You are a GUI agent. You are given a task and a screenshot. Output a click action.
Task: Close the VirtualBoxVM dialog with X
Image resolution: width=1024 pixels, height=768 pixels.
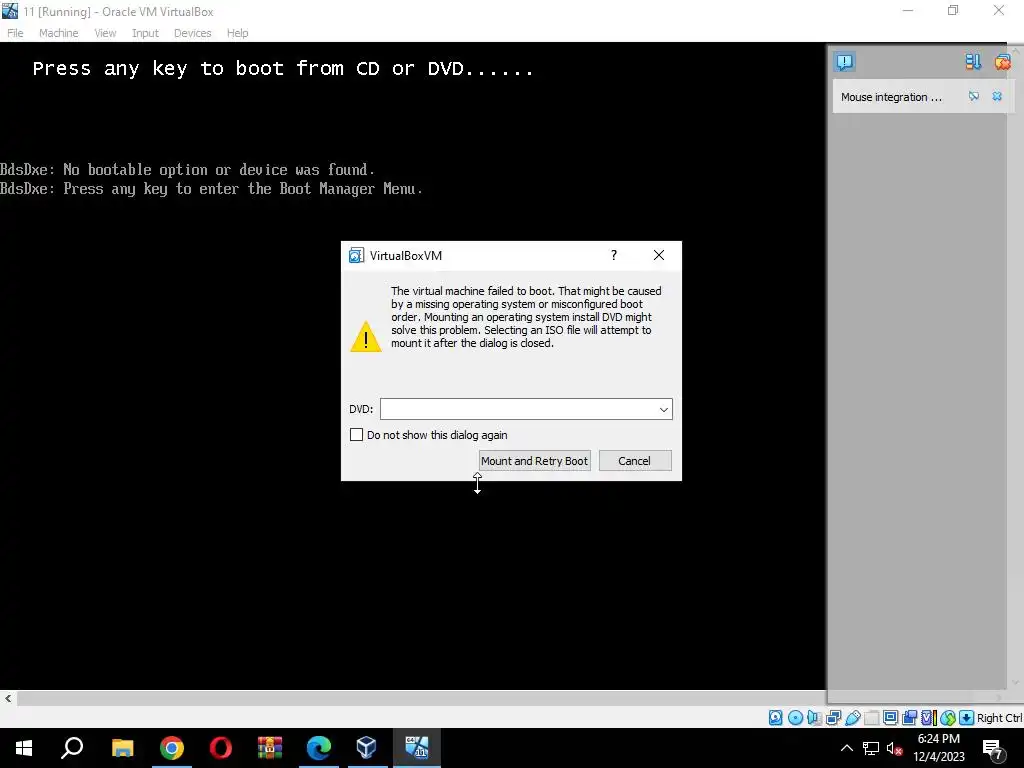coord(659,255)
